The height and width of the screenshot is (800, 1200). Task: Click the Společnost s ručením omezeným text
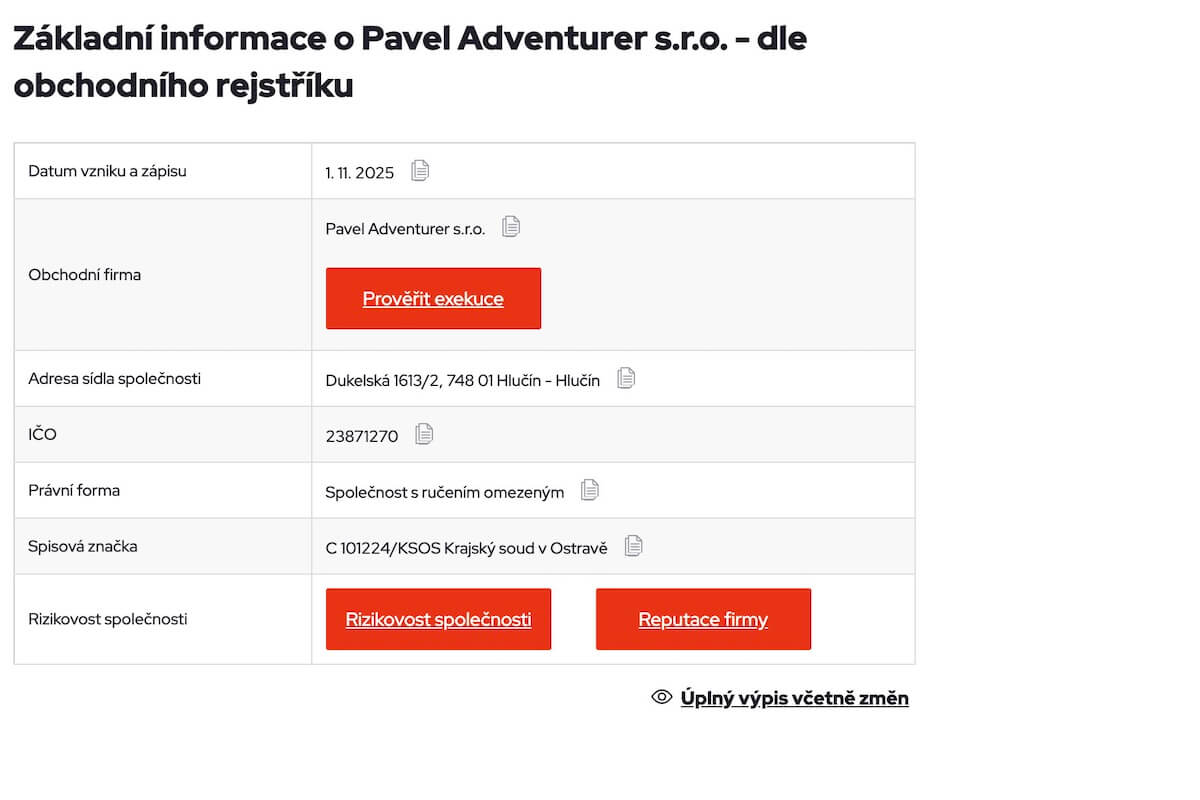pos(444,492)
